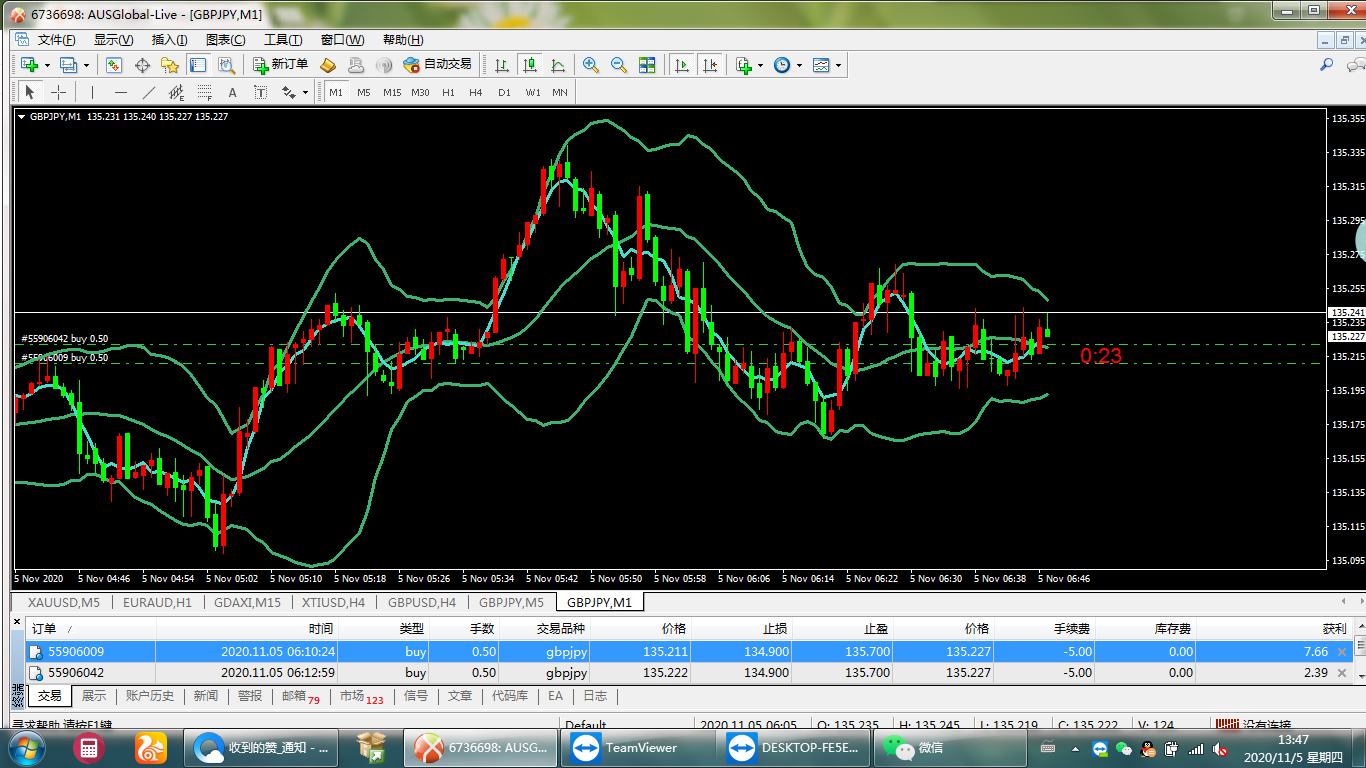Switch the chart to bar chart mode
Image resolution: width=1366 pixels, height=768 pixels.
coord(502,65)
